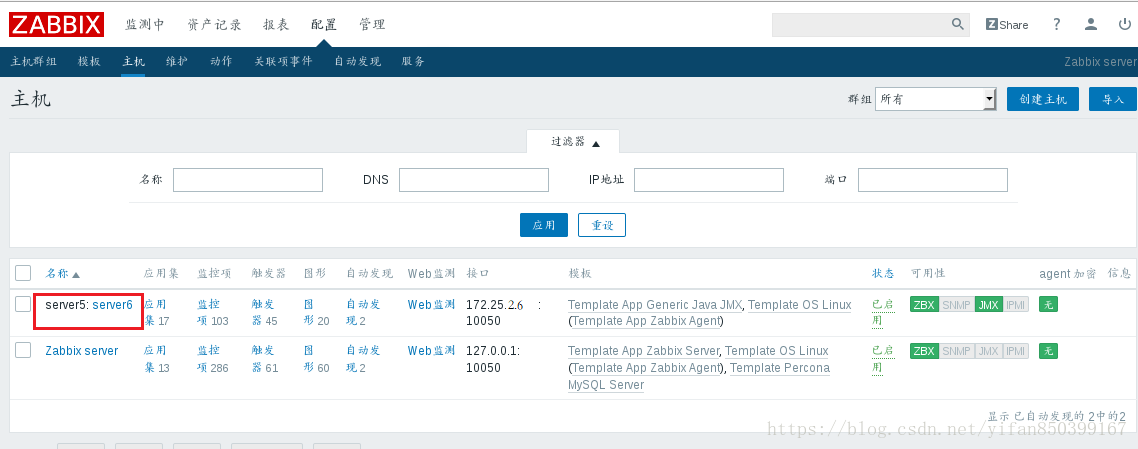Click the 创建主机 button
This screenshot has height=449, width=1138.
[x=1043, y=99]
